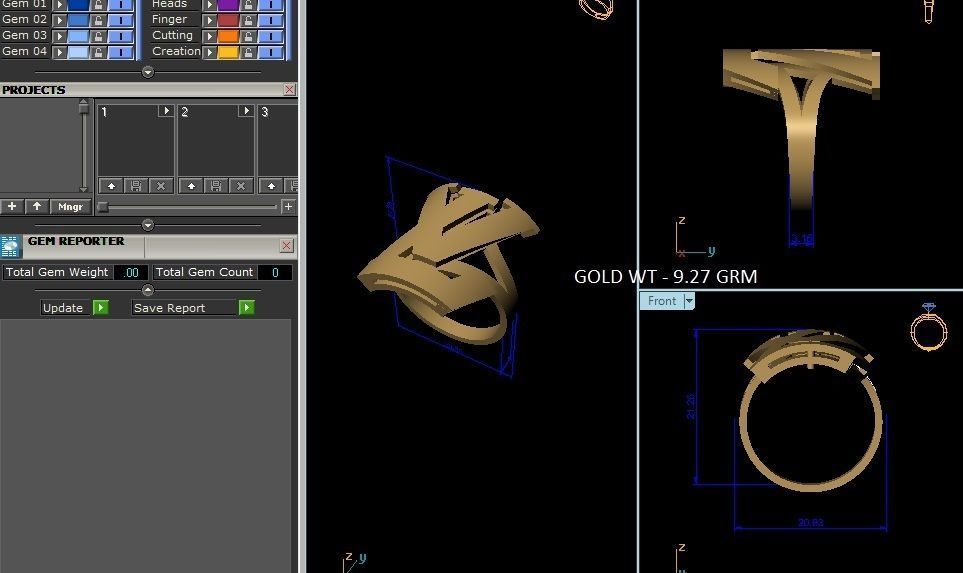Open the Creation layer yellow color swatch

coord(228,52)
